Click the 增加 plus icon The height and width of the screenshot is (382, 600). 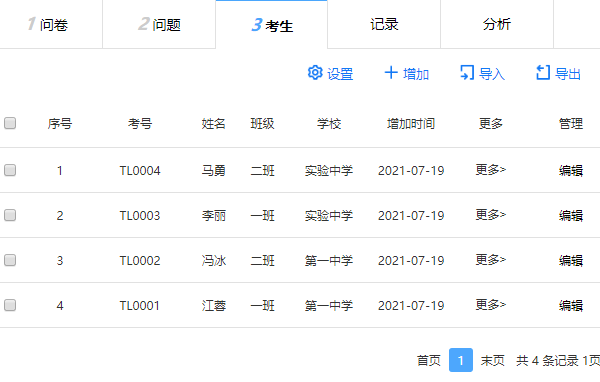click(391, 72)
